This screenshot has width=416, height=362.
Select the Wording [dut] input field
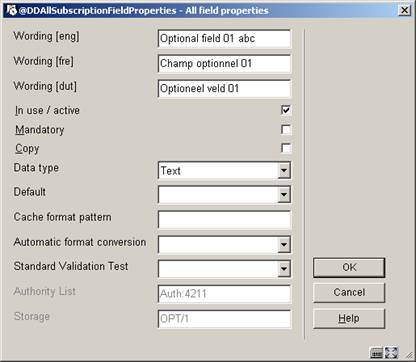click(x=224, y=89)
